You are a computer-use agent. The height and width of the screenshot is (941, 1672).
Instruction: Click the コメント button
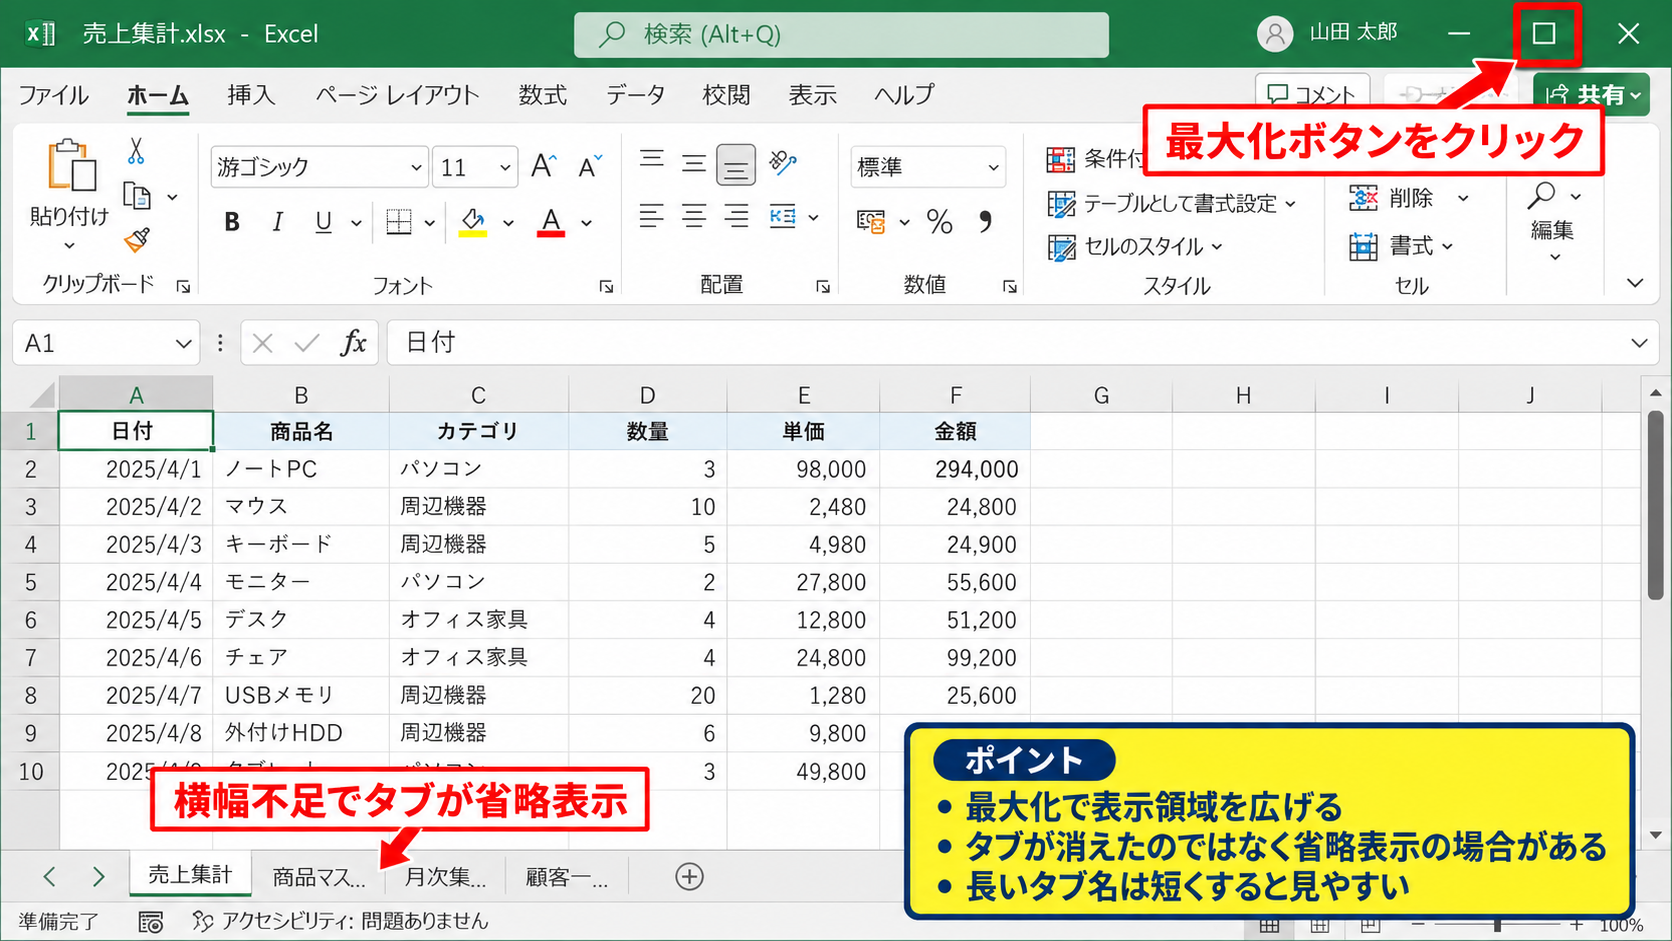click(1312, 95)
